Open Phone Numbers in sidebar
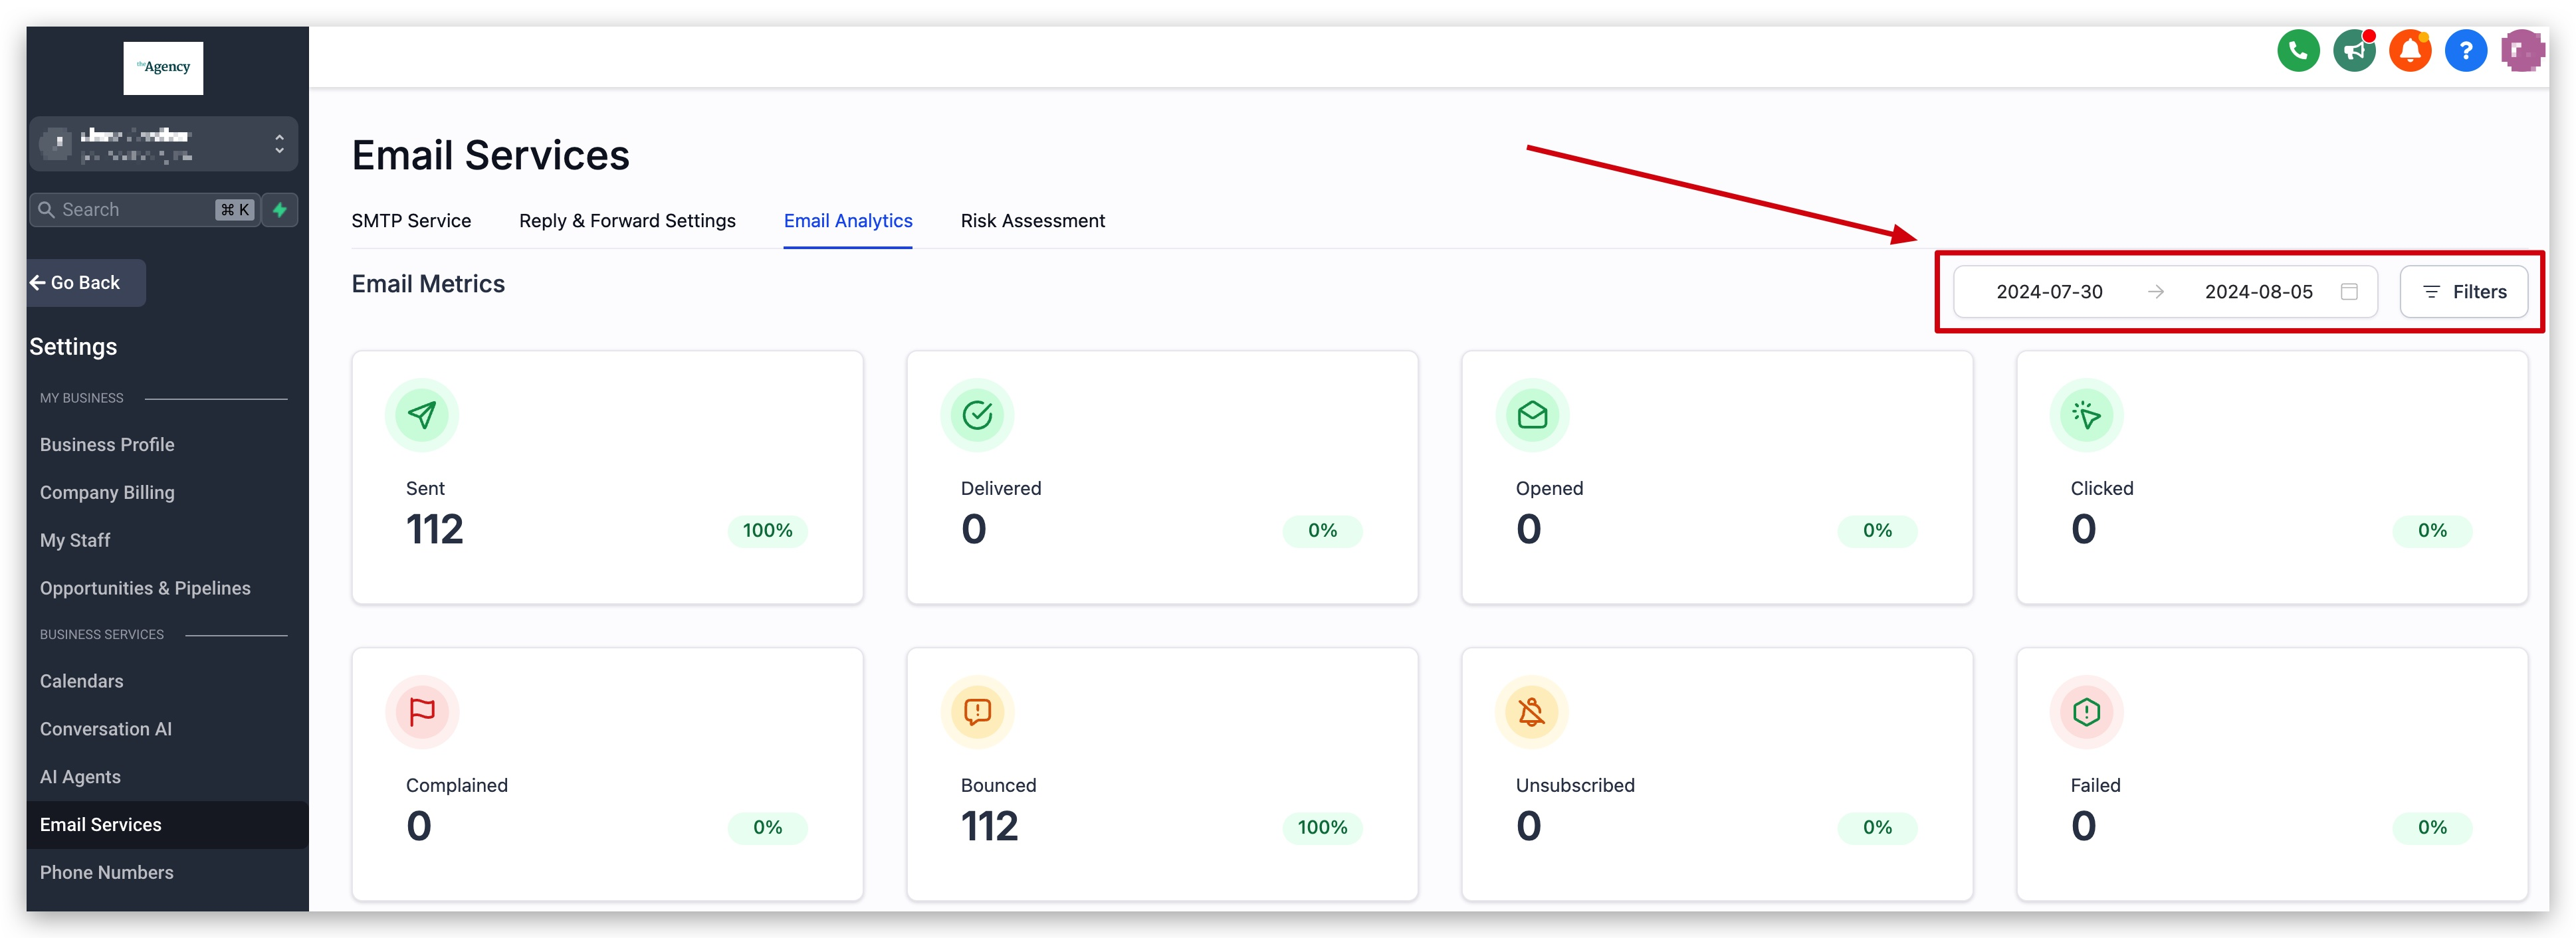2576x938 pixels. 107,873
